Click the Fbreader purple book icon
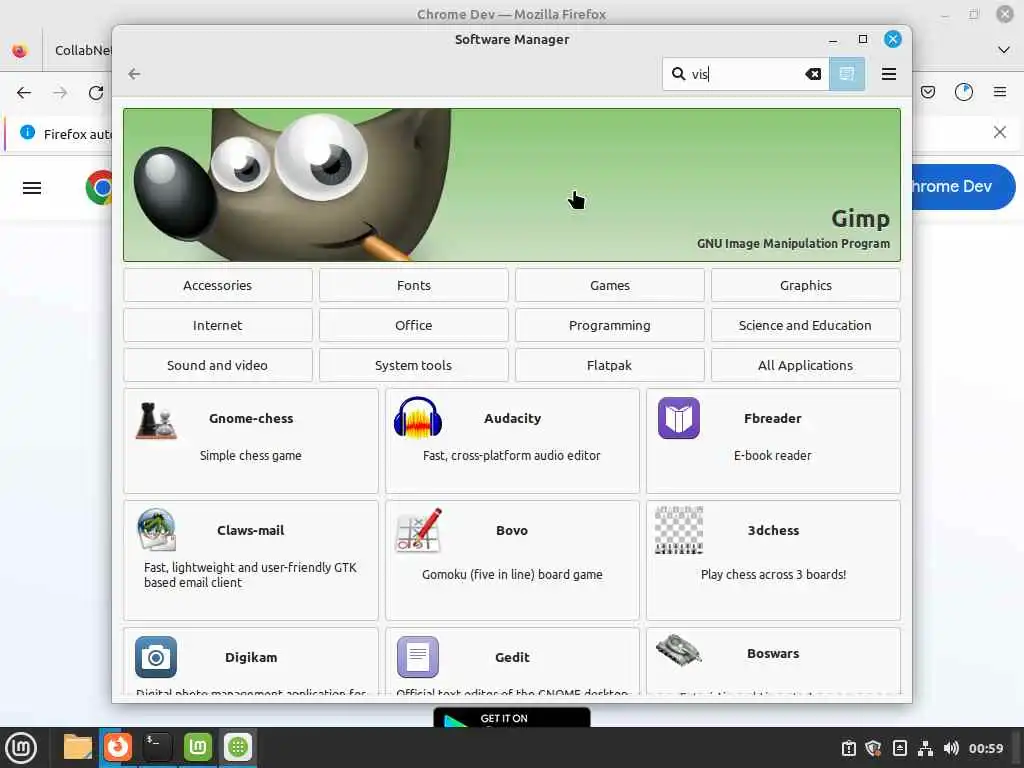The width and height of the screenshot is (1024, 768). coord(679,418)
